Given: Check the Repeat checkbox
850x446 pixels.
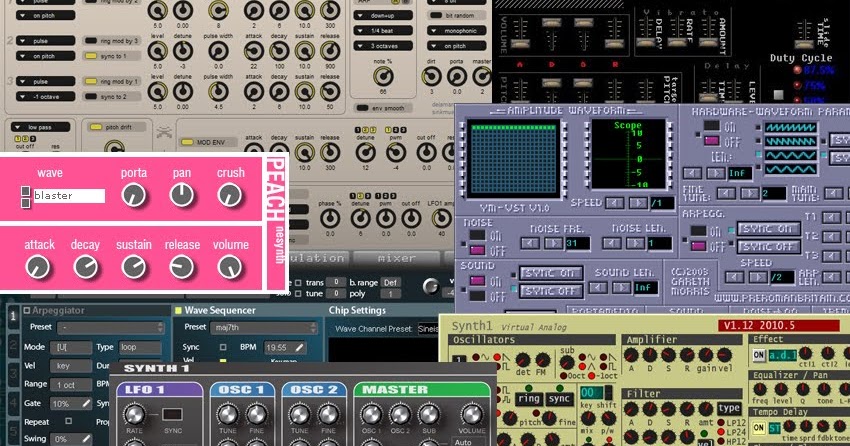Looking at the screenshot, I should (x=68, y=421).
